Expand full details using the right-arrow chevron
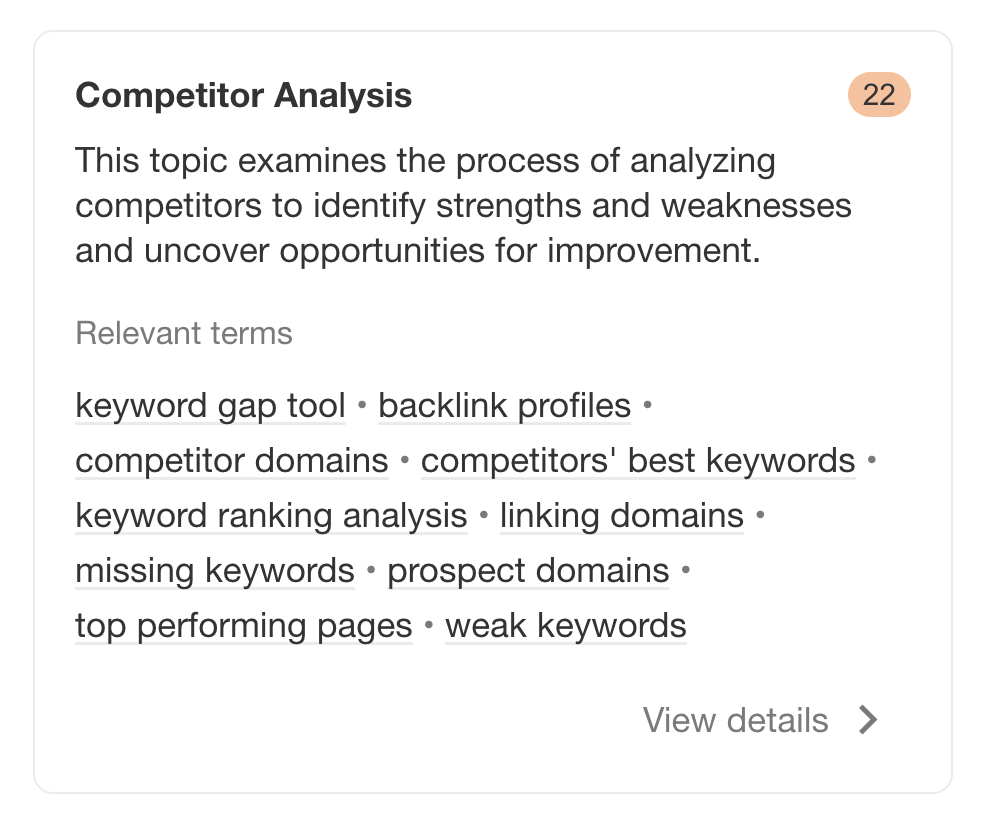 click(x=866, y=719)
